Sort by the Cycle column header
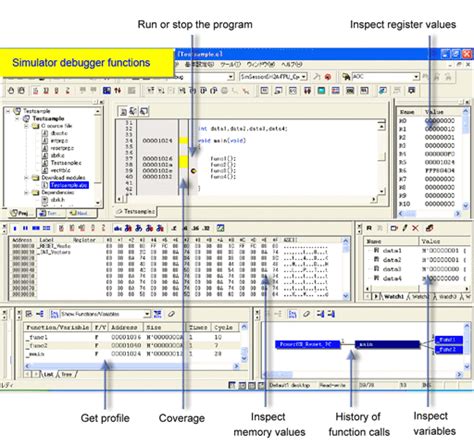 [225, 327]
